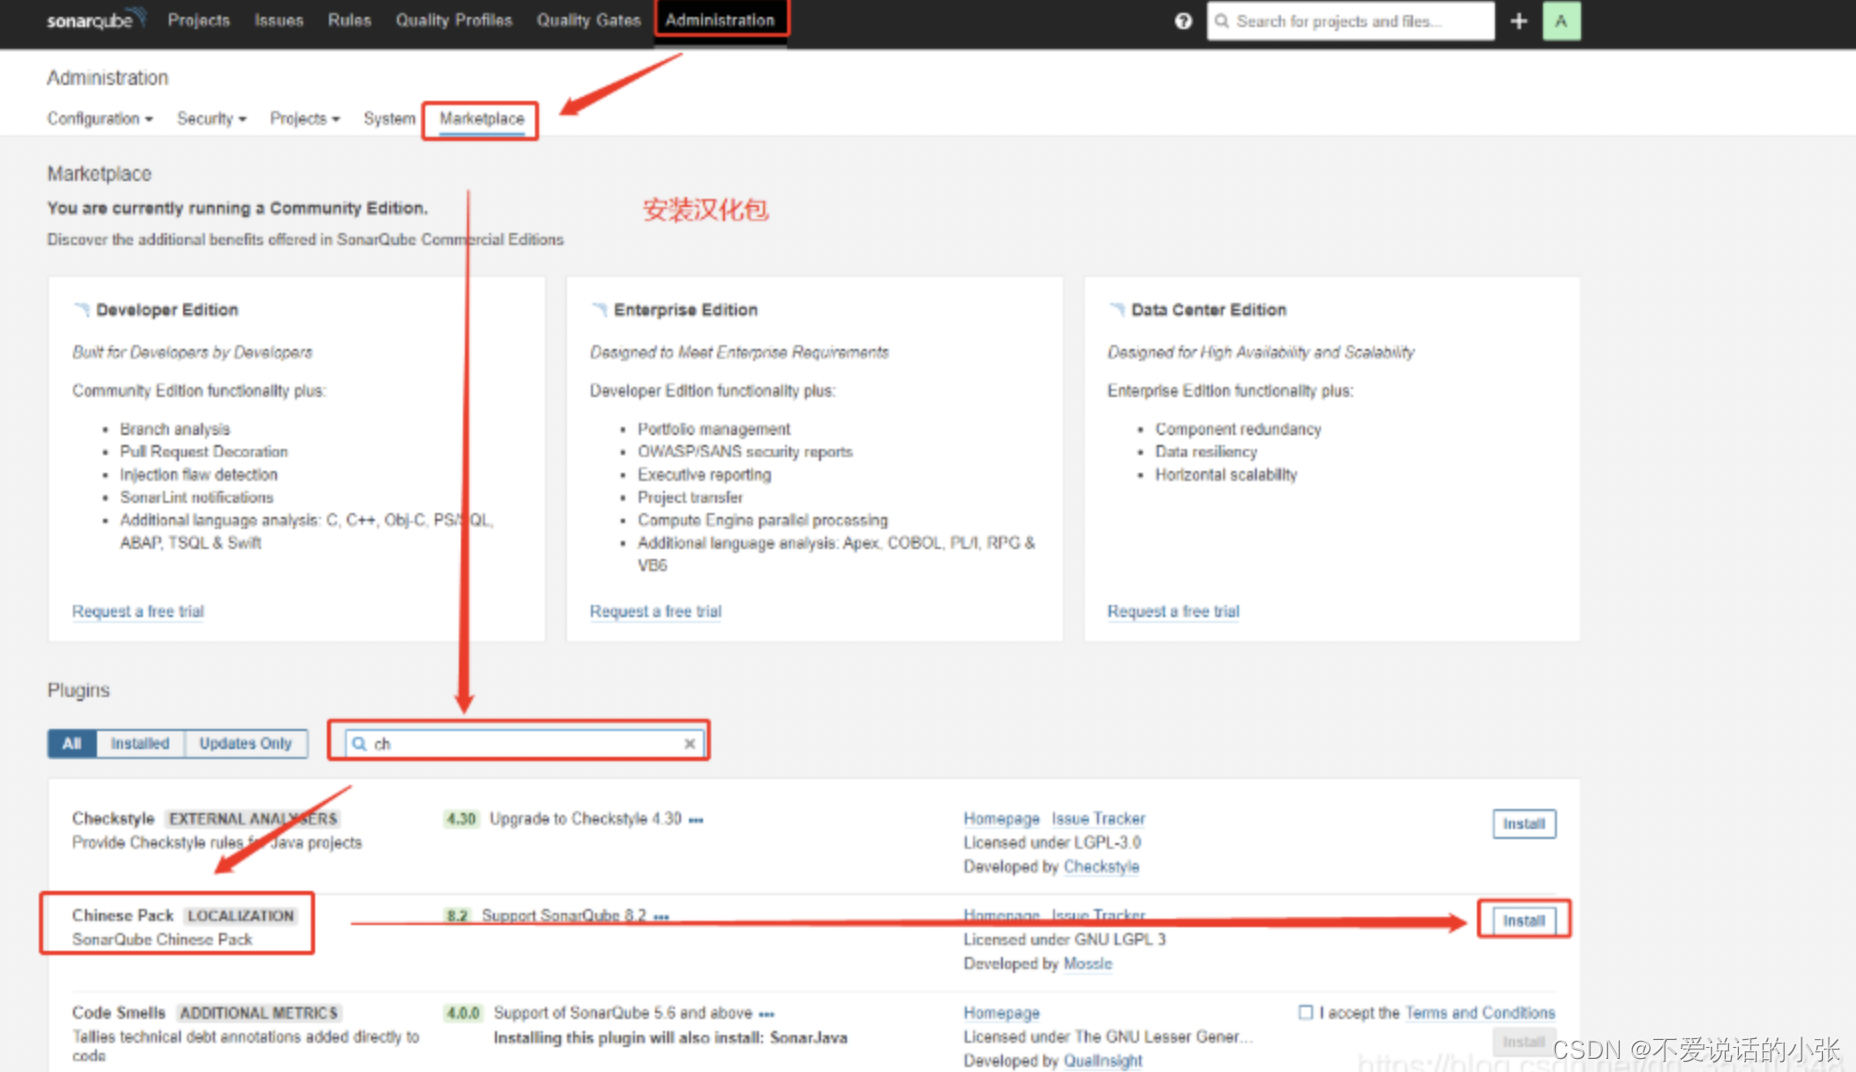1856x1072 pixels.
Task: Go to the System tab
Action: pos(389,118)
